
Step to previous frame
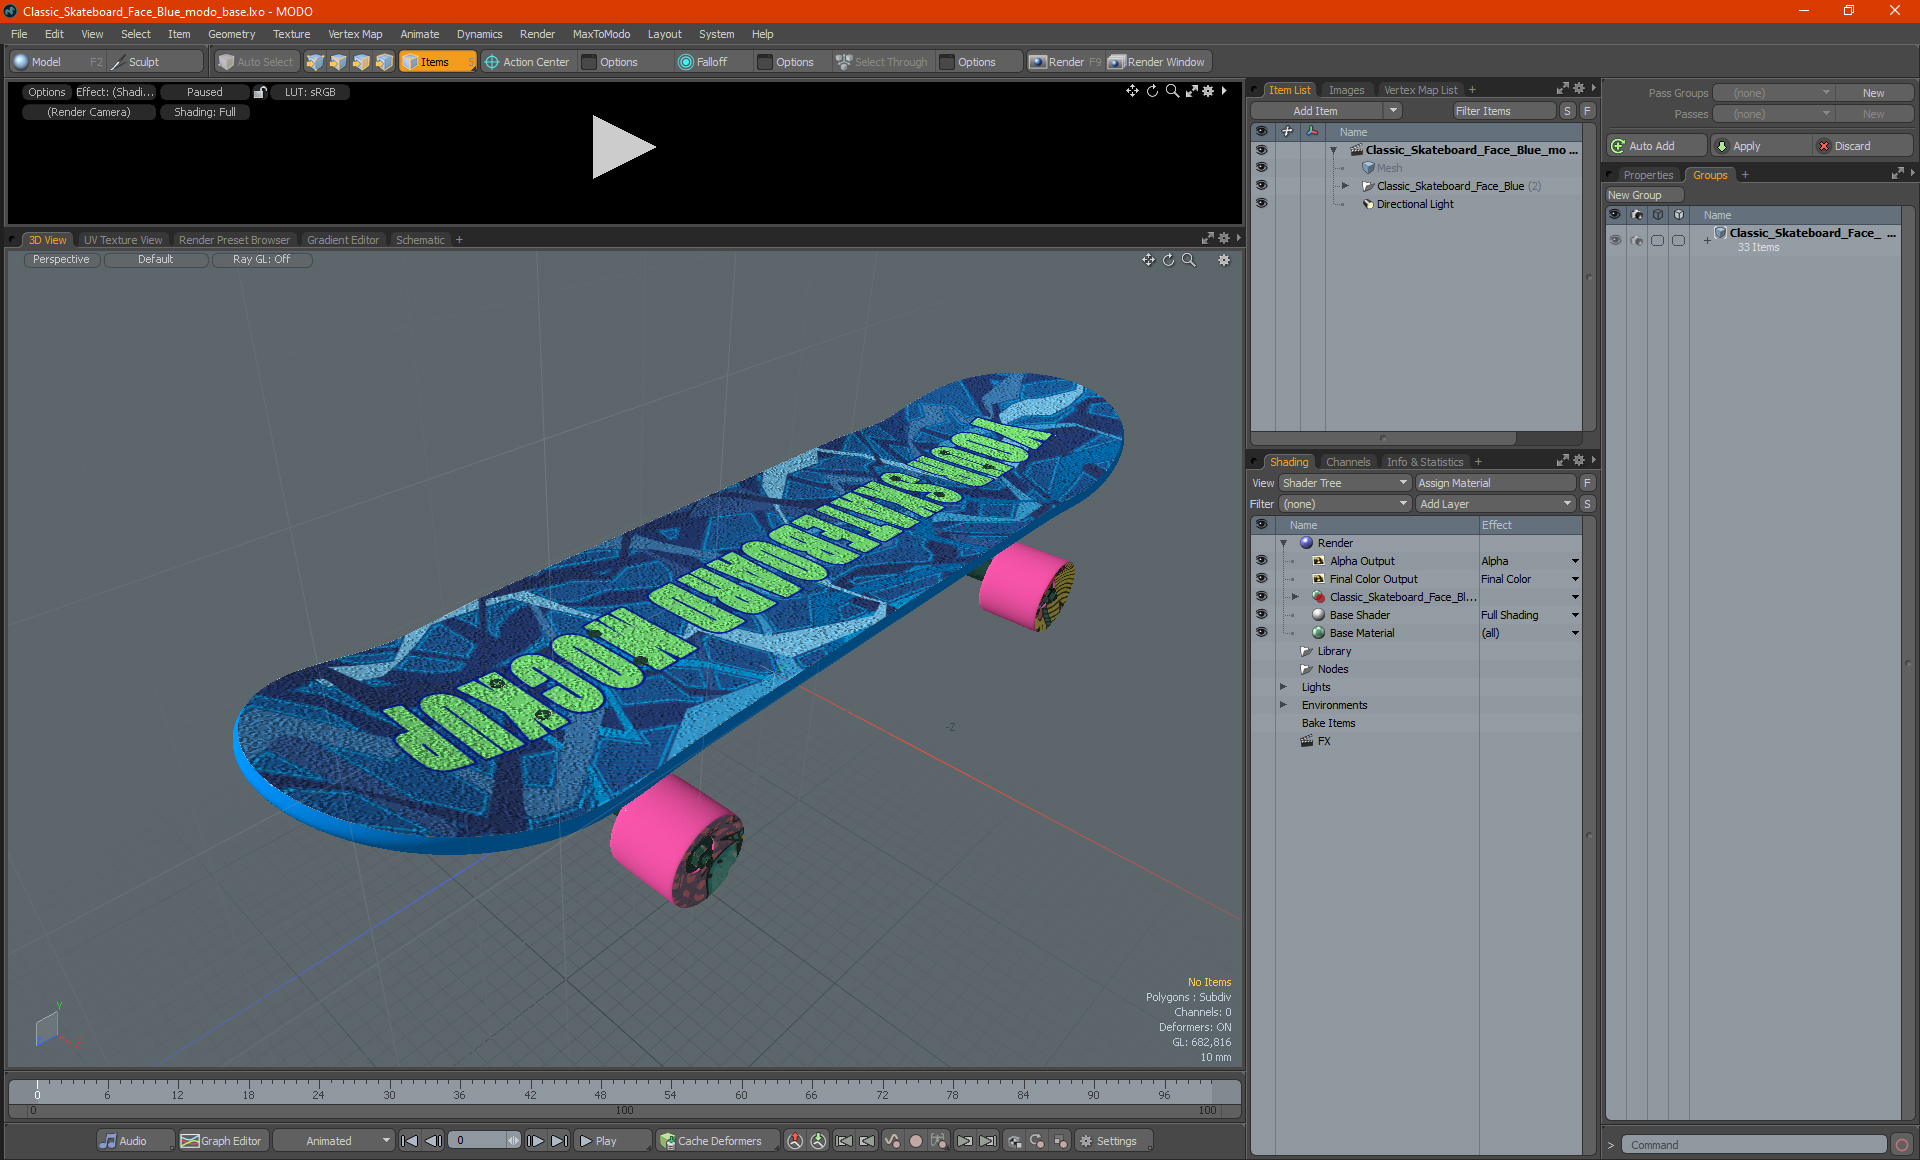point(433,1141)
